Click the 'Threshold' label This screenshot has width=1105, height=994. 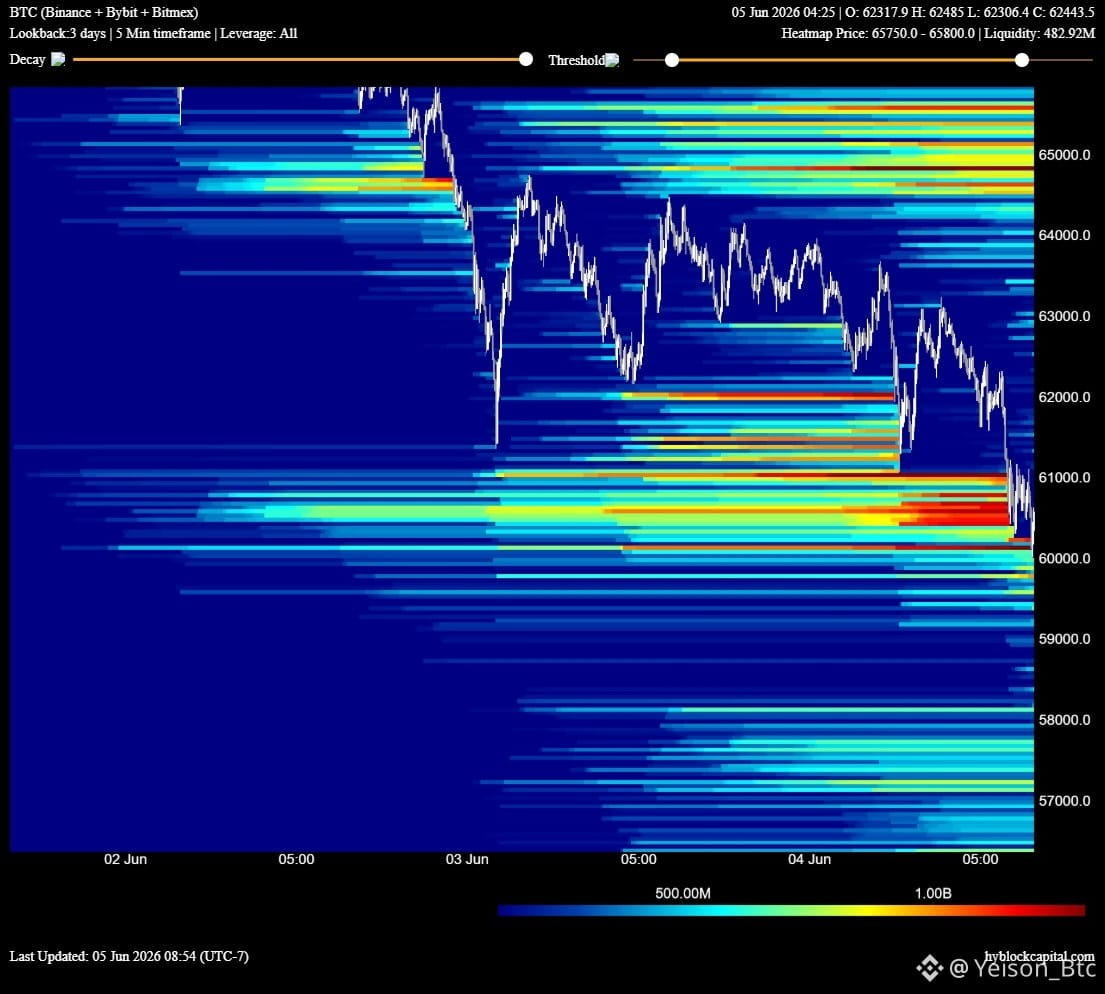click(x=576, y=60)
